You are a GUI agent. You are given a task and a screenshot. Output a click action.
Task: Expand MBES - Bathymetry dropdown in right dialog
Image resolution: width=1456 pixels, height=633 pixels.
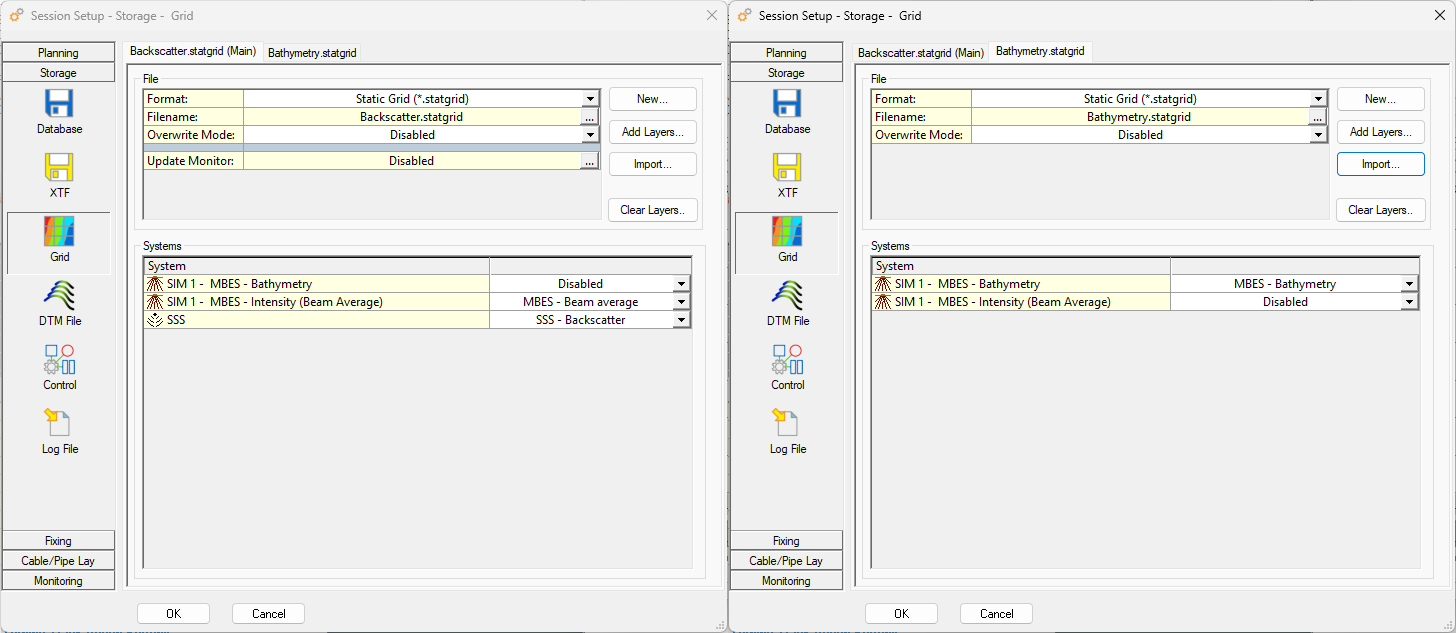[x=1410, y=284]
